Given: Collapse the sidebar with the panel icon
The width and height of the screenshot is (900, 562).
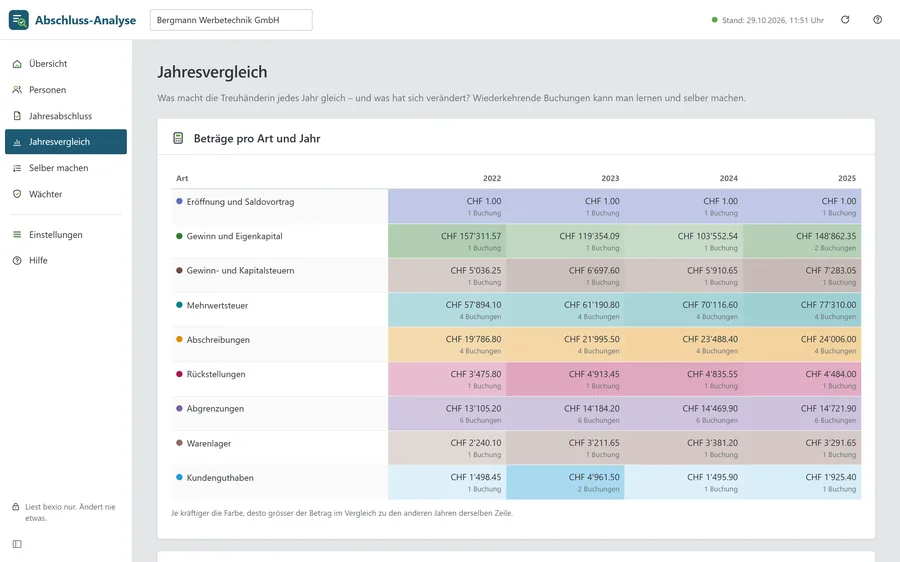Looking at the screenshot, I should pyautogui.click(x=17, y=544).
